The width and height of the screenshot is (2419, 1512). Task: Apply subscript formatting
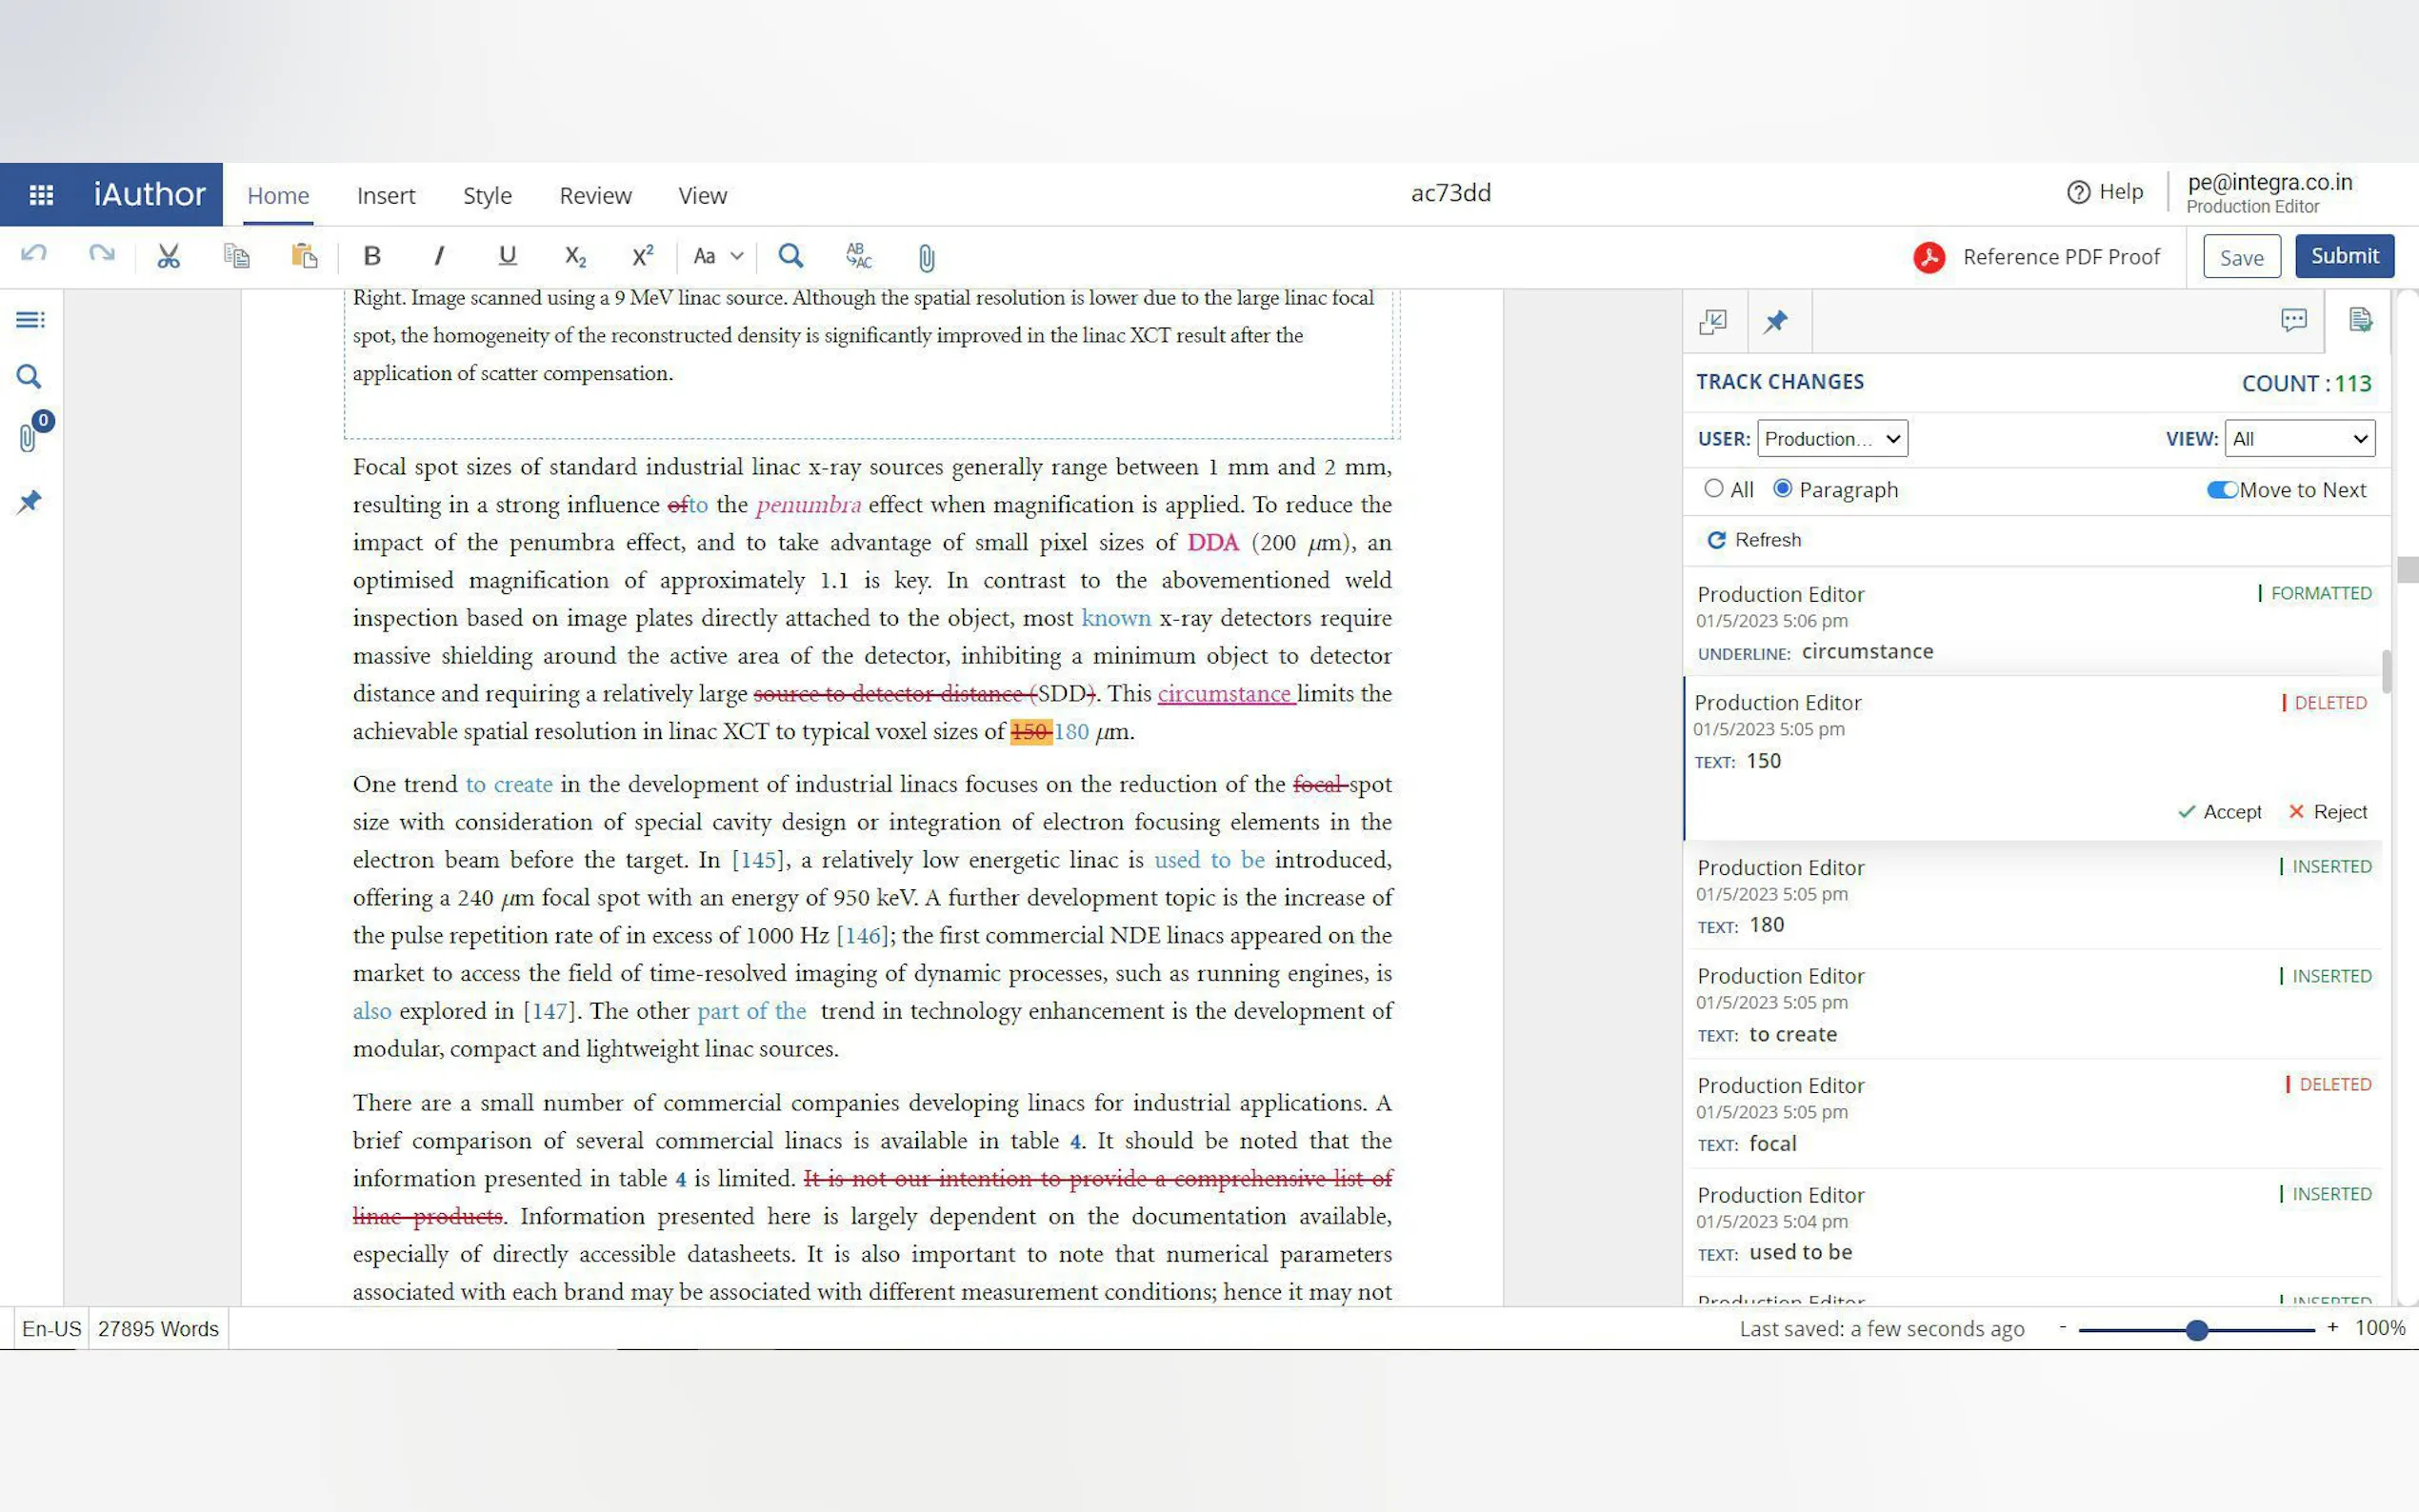pos(575,257)
